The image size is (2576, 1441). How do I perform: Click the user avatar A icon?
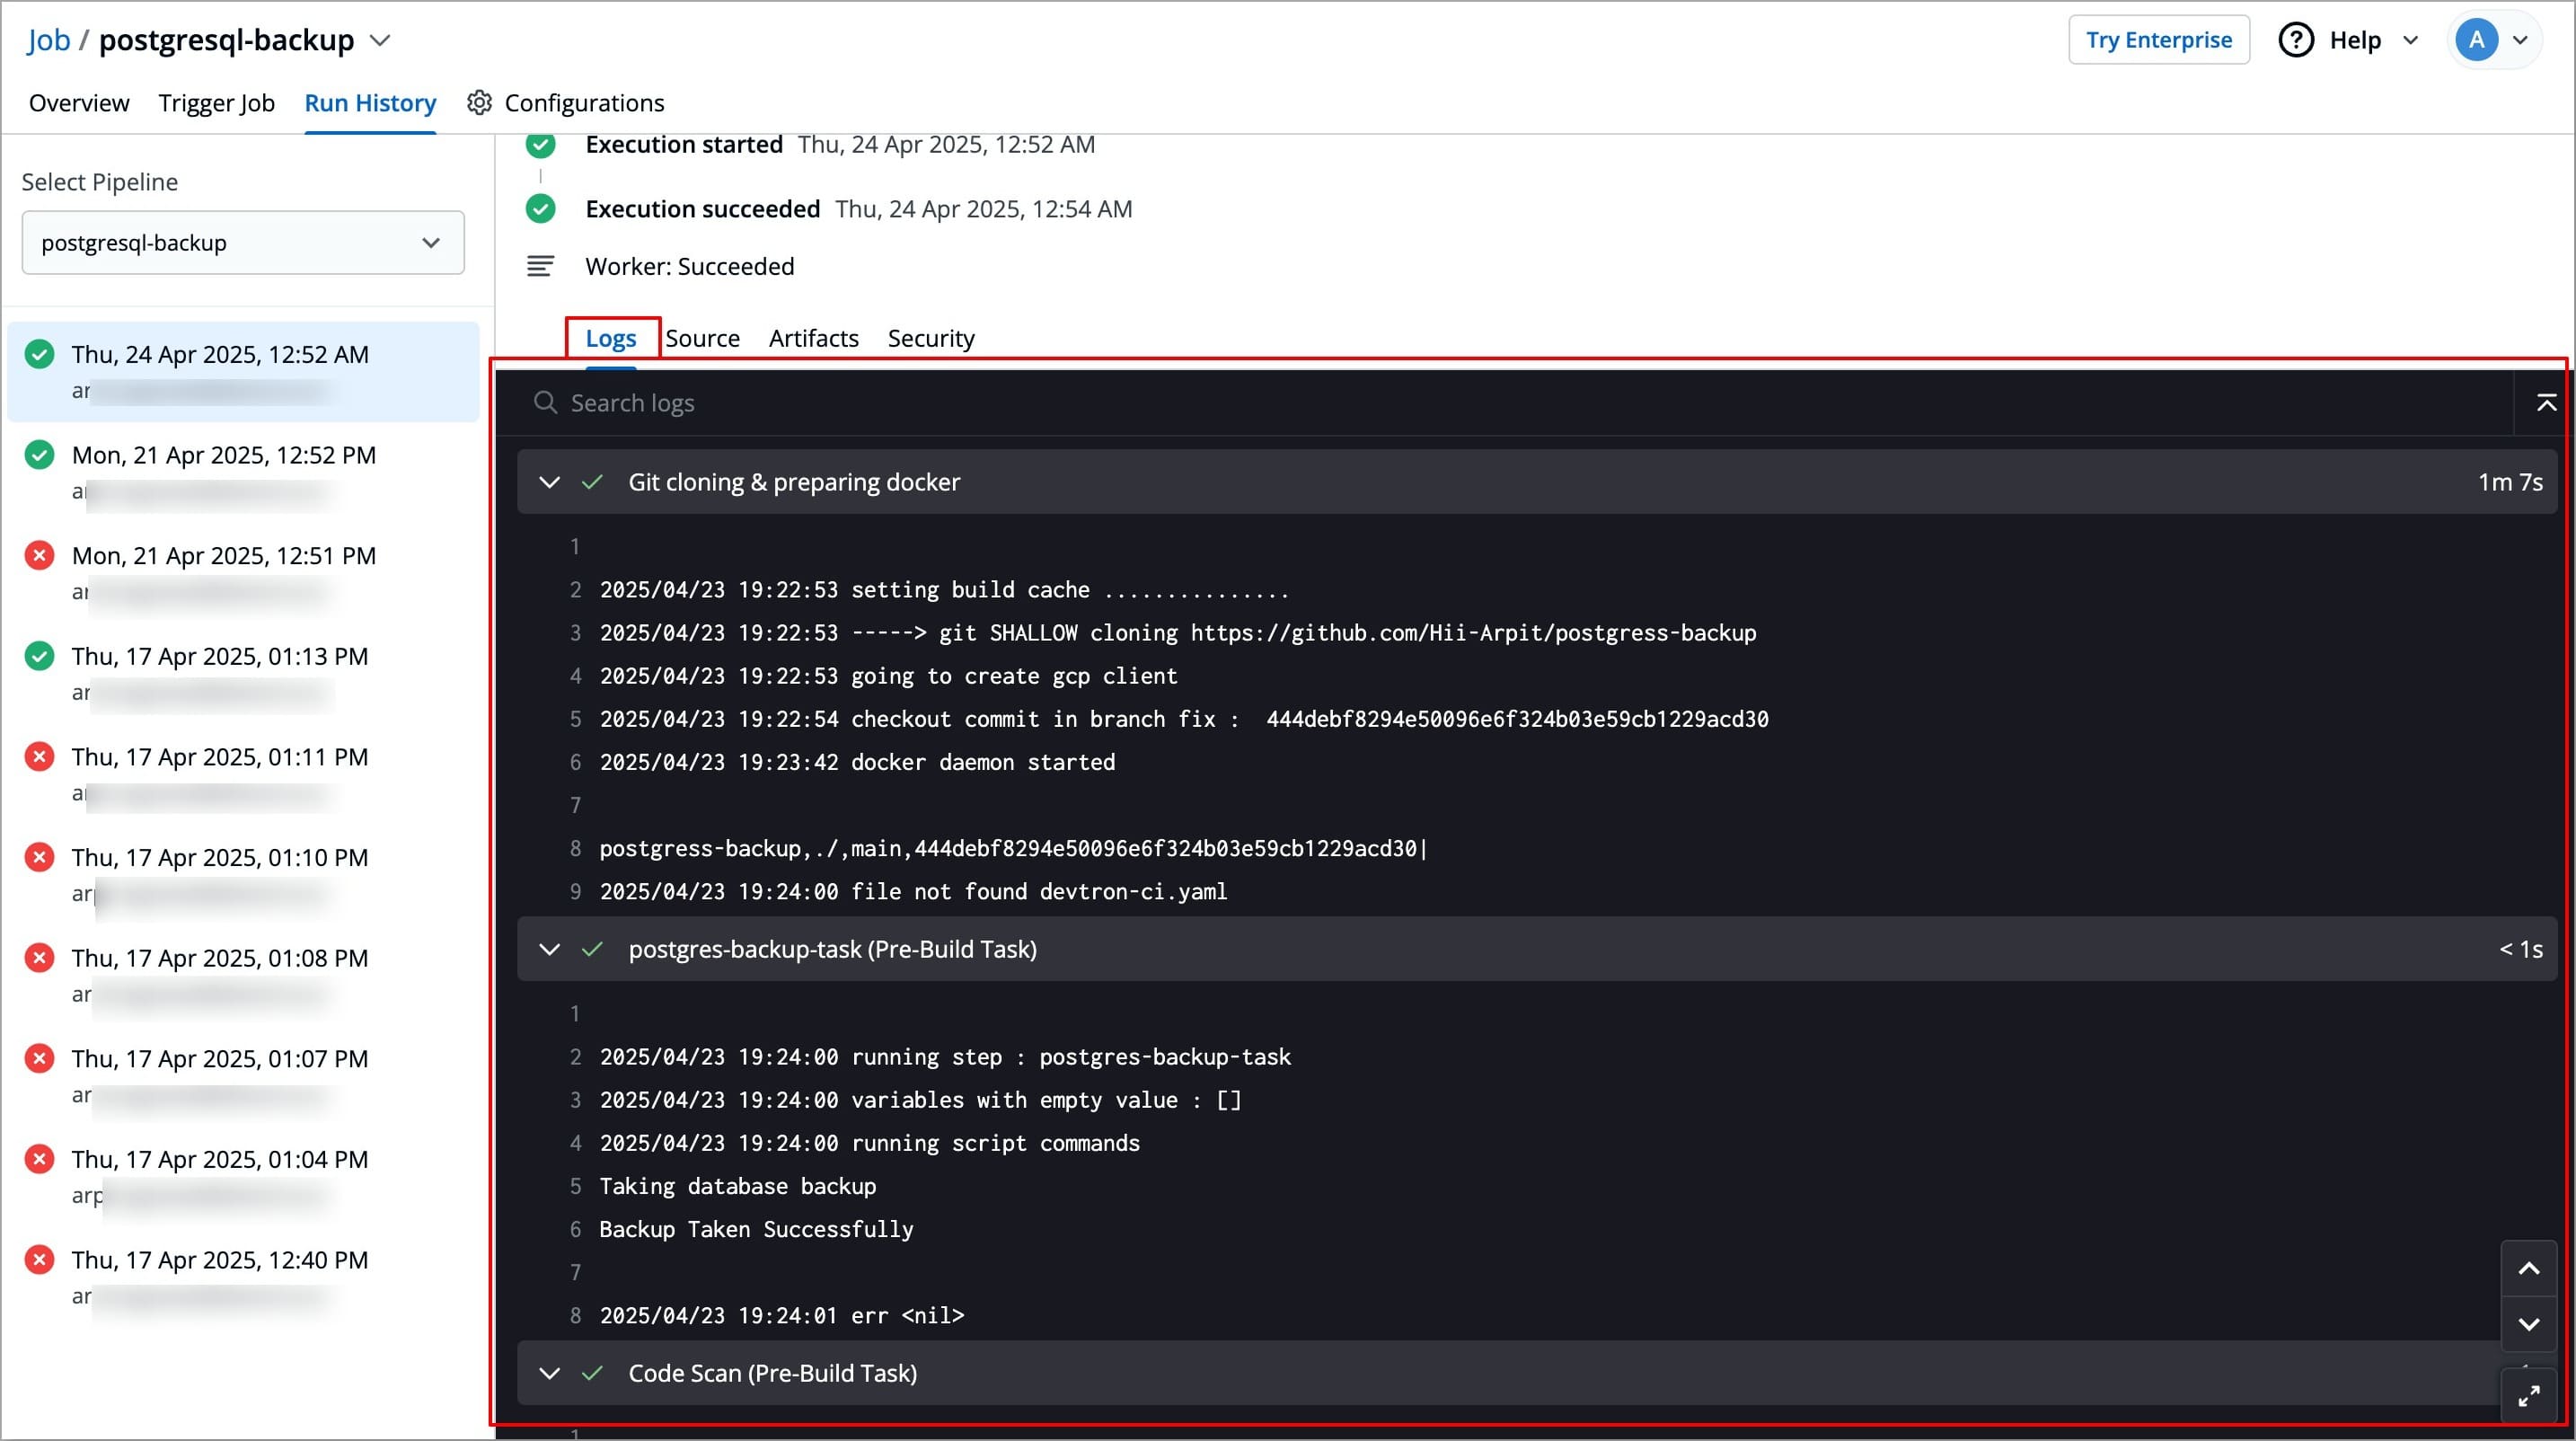pos(2476,40)
